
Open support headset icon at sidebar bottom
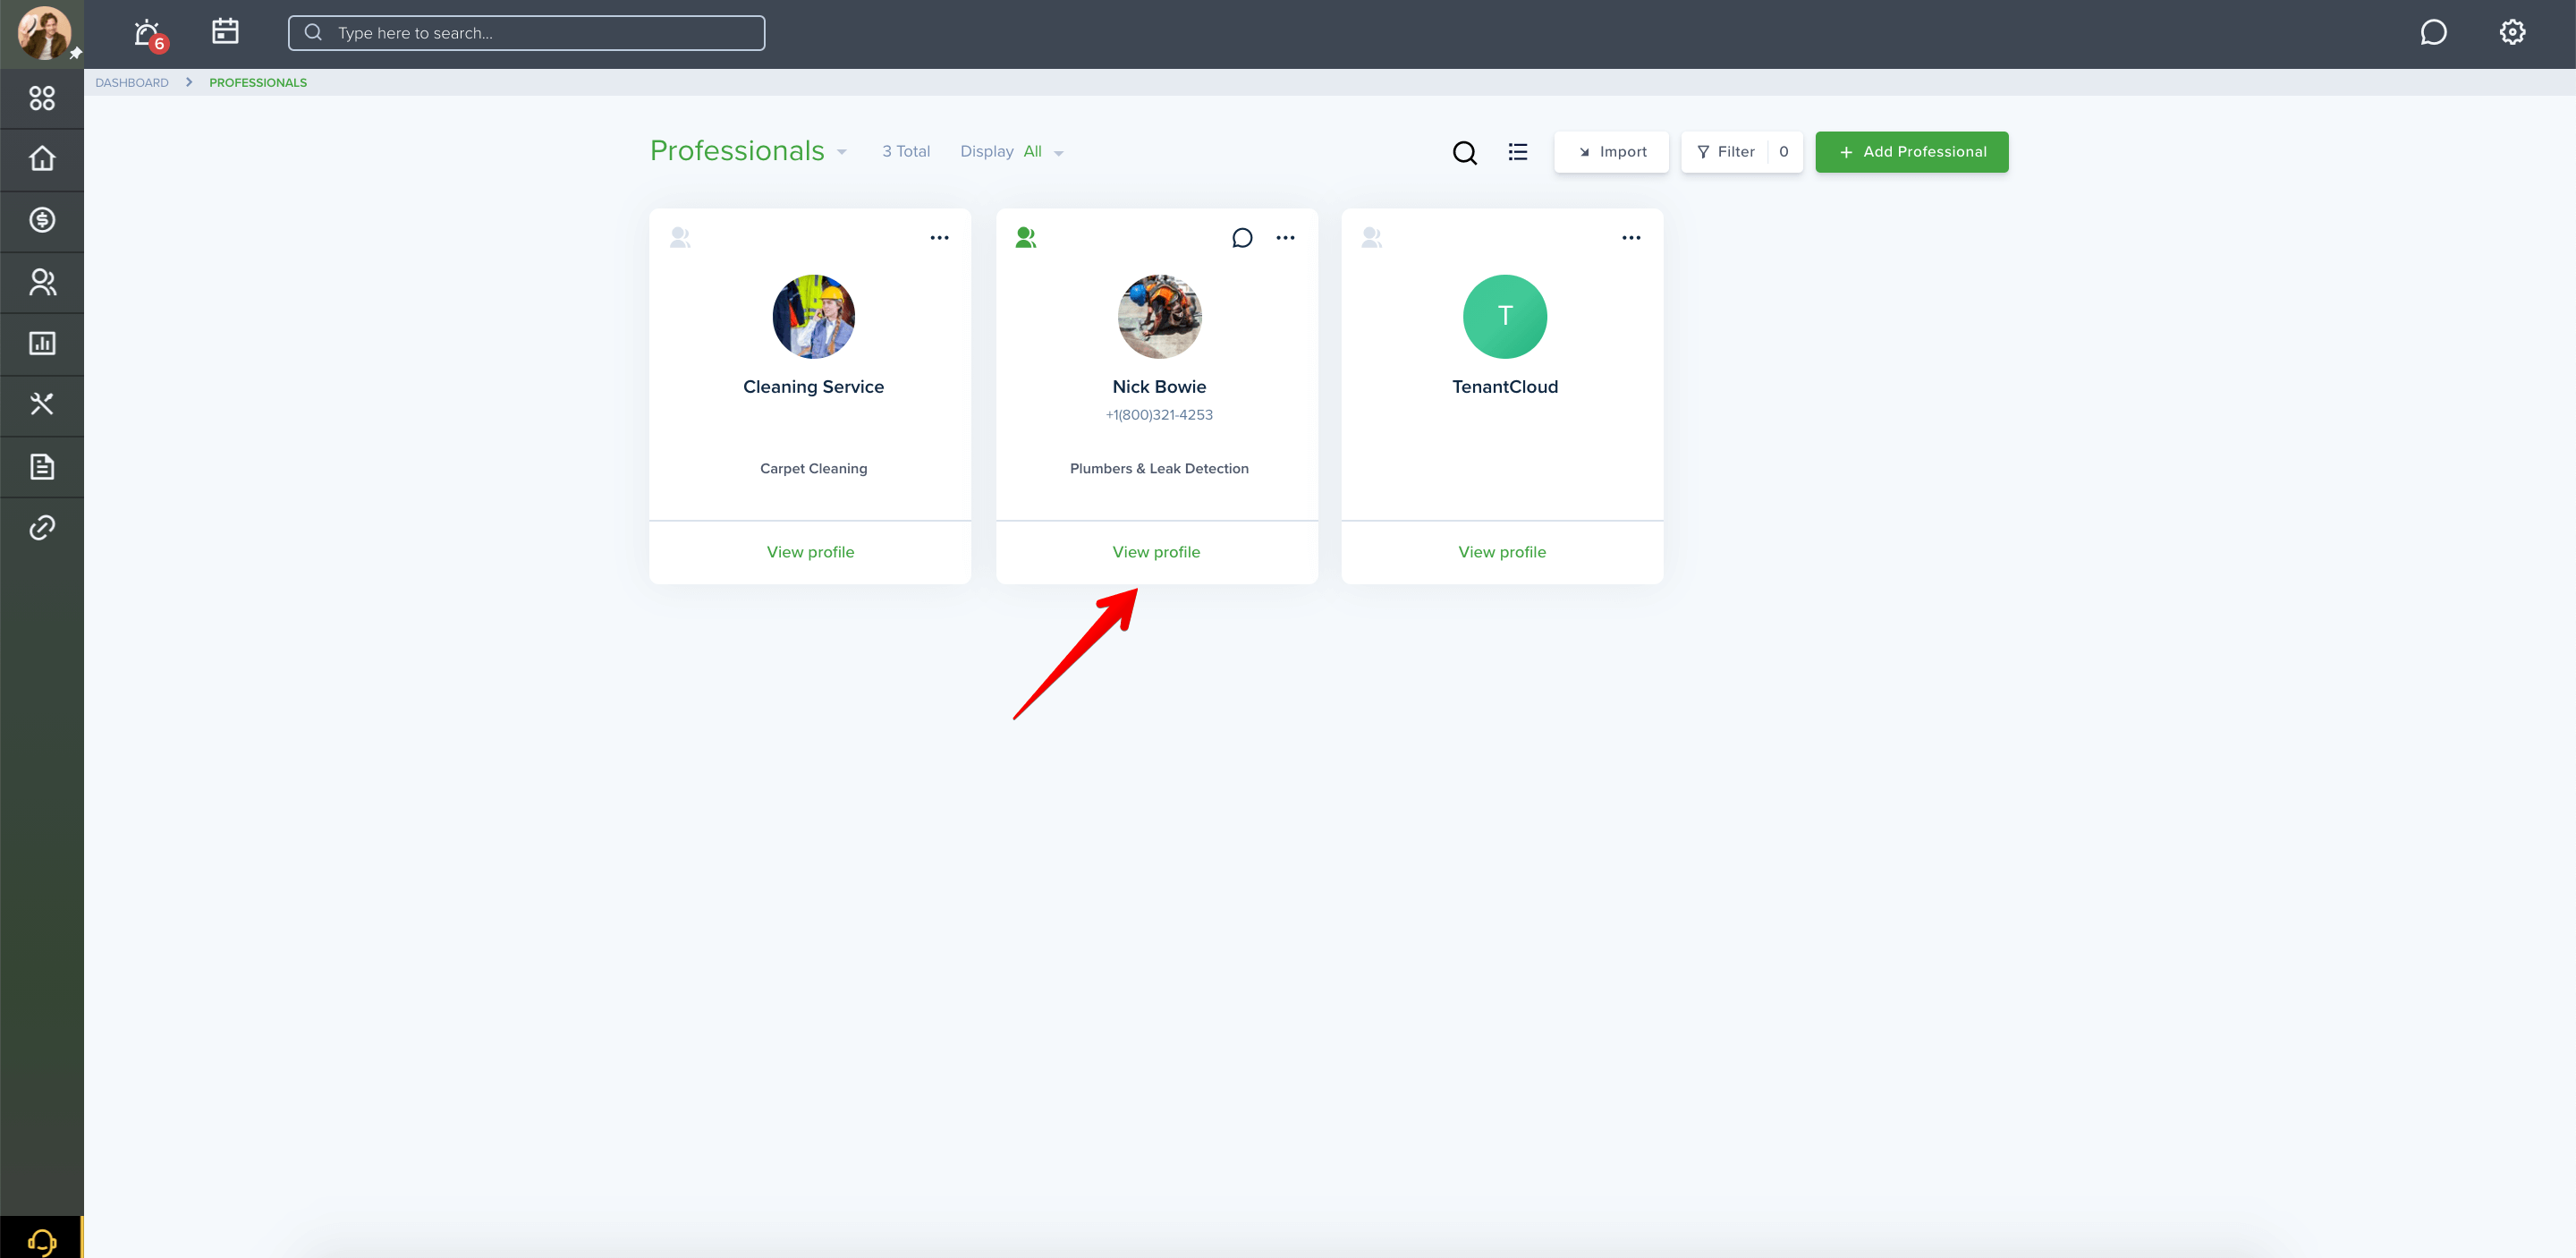42,1241
